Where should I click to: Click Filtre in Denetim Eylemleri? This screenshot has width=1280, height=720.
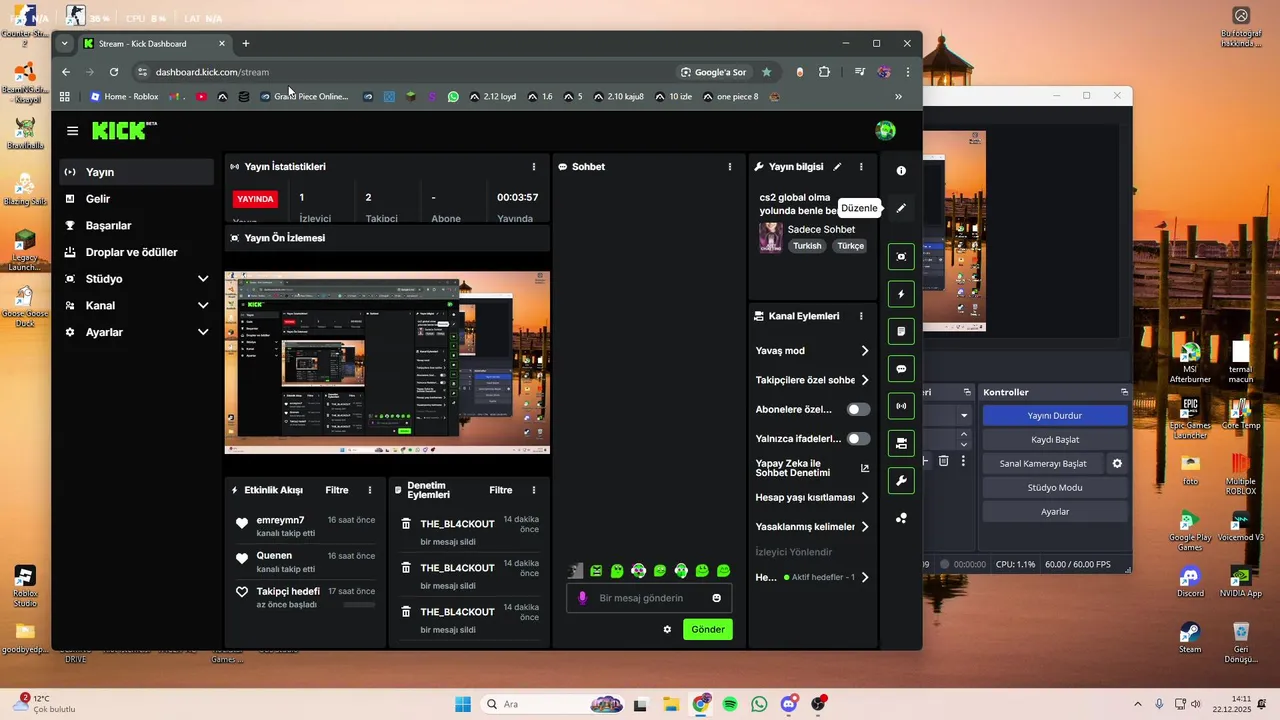501,490
